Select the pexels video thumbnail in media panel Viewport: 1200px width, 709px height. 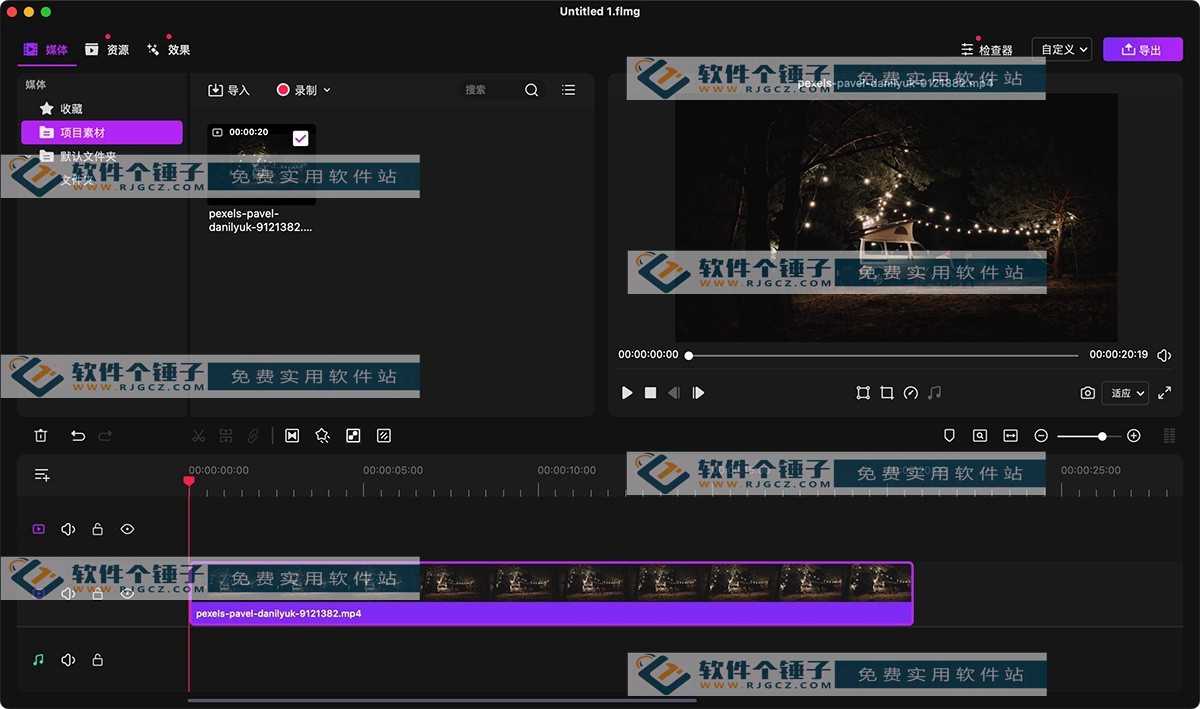tap(261, 164)
